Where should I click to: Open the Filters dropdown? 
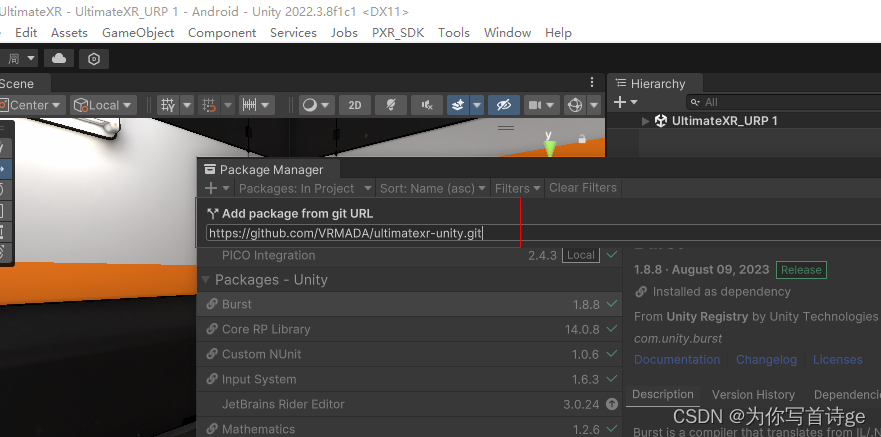click(x=517, y=188)
